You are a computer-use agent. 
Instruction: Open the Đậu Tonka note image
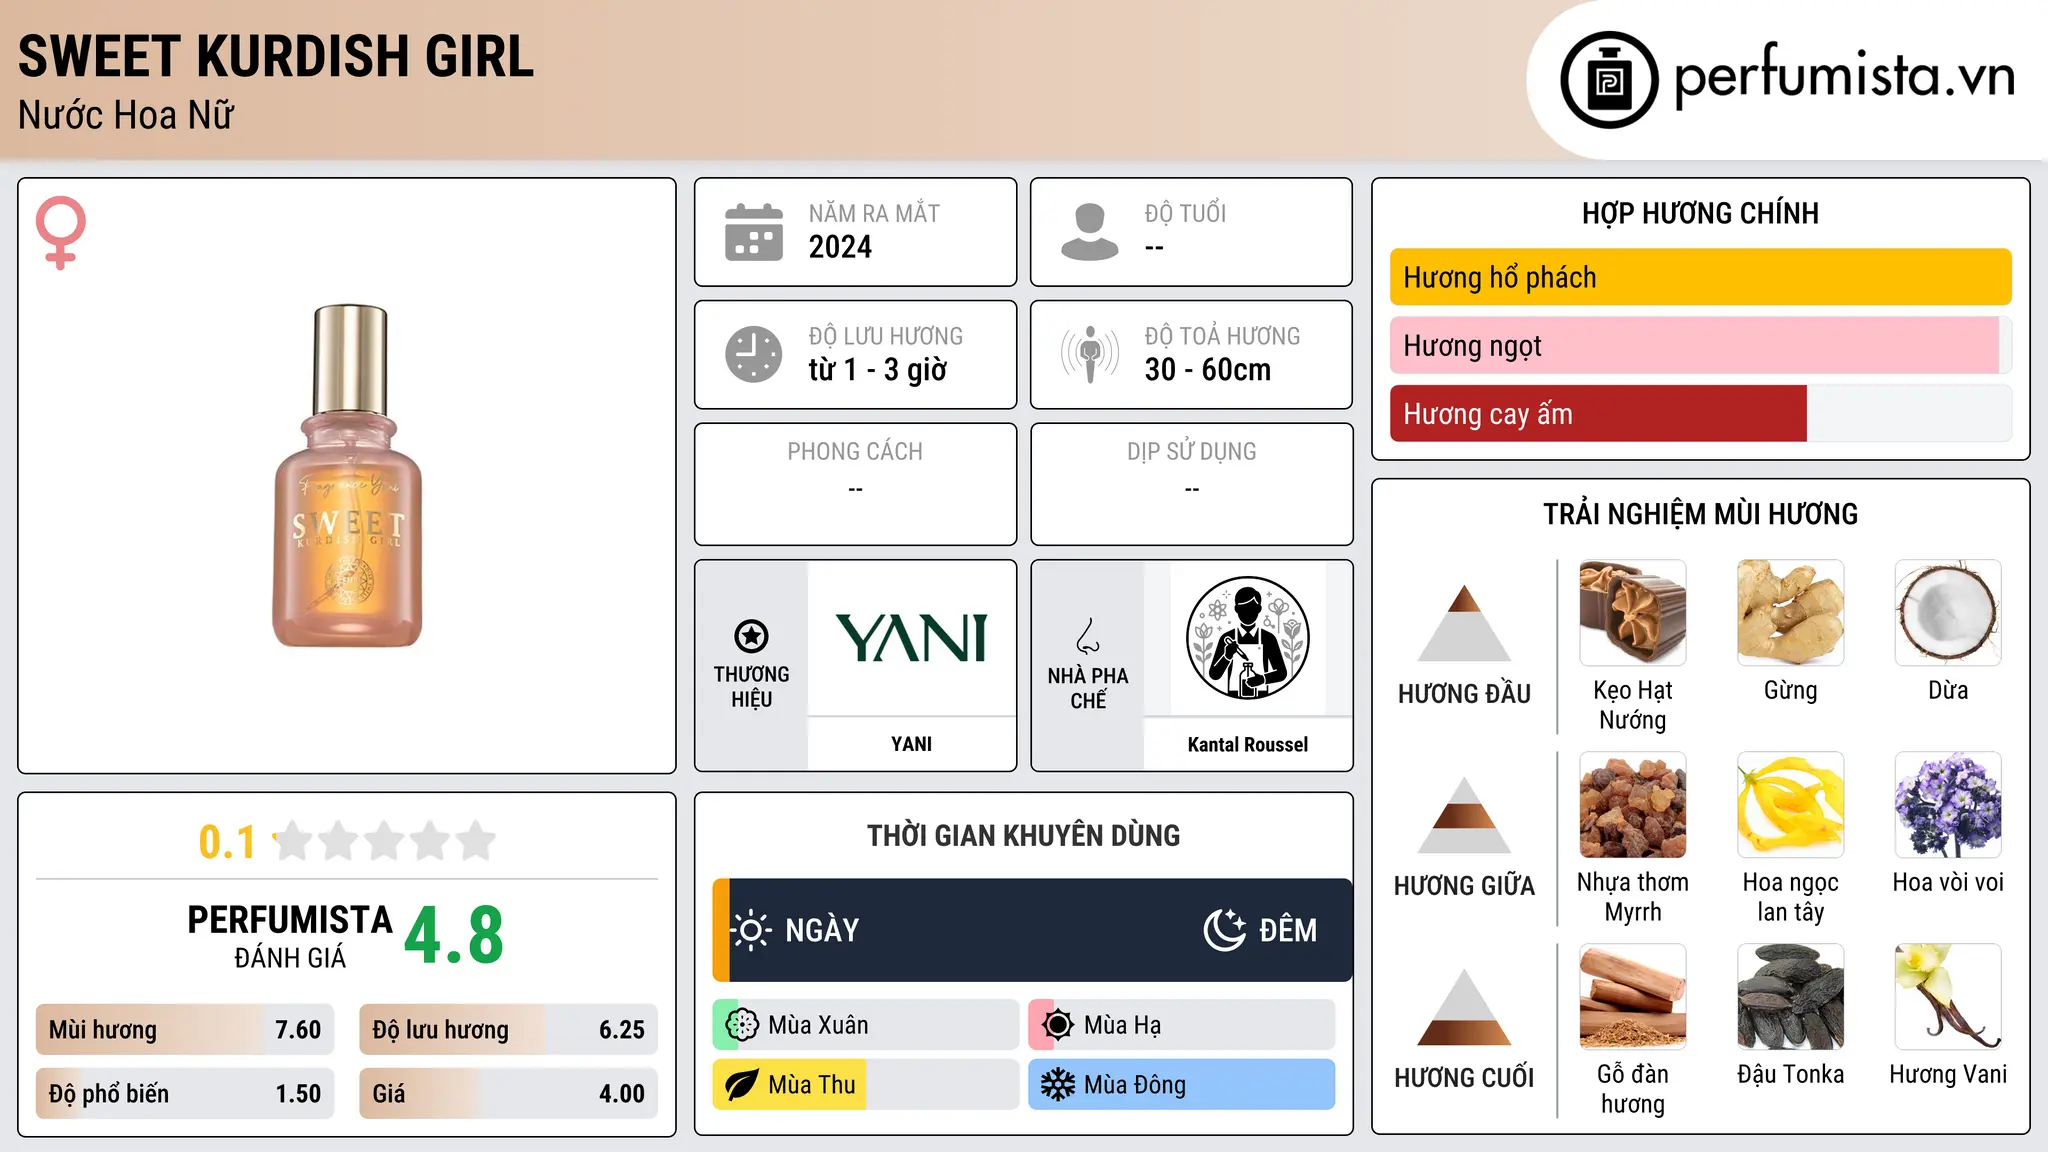1790,997
